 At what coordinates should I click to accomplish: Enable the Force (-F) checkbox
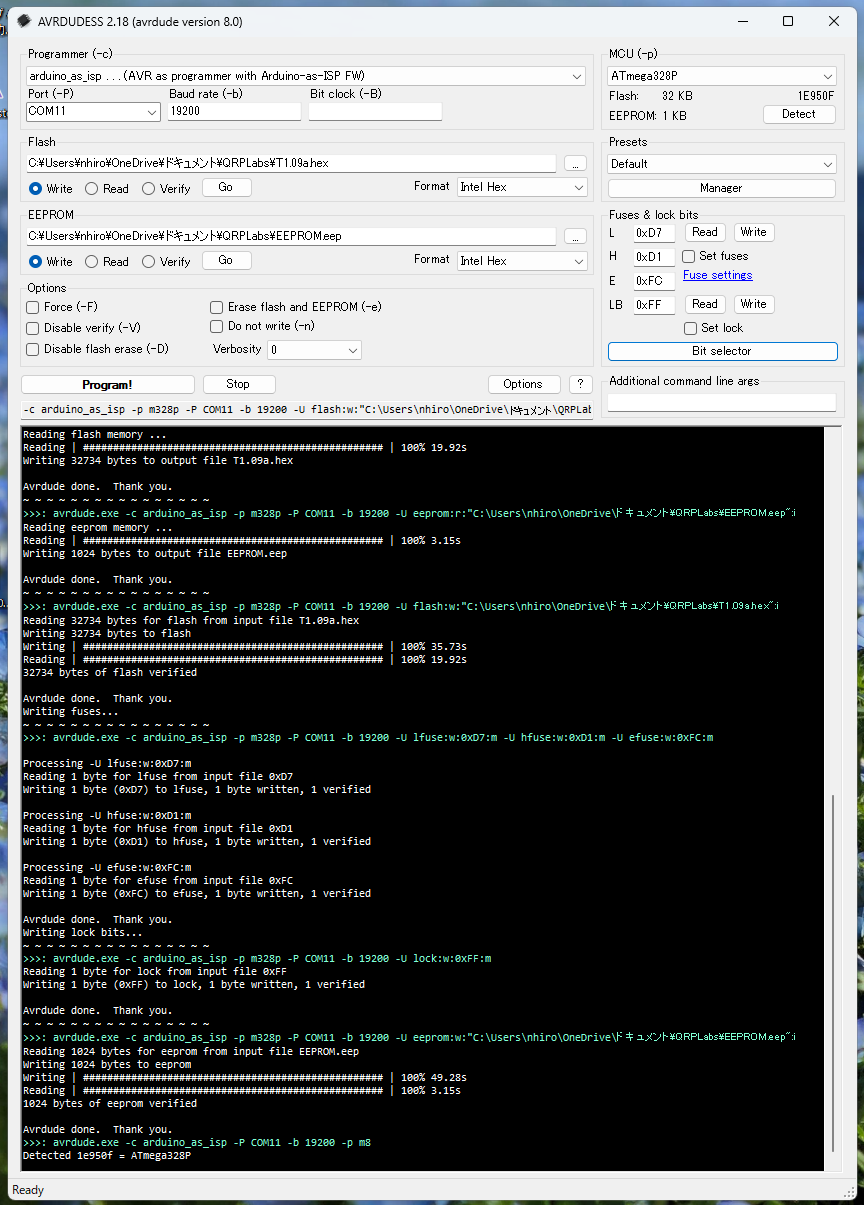point(33,308)
